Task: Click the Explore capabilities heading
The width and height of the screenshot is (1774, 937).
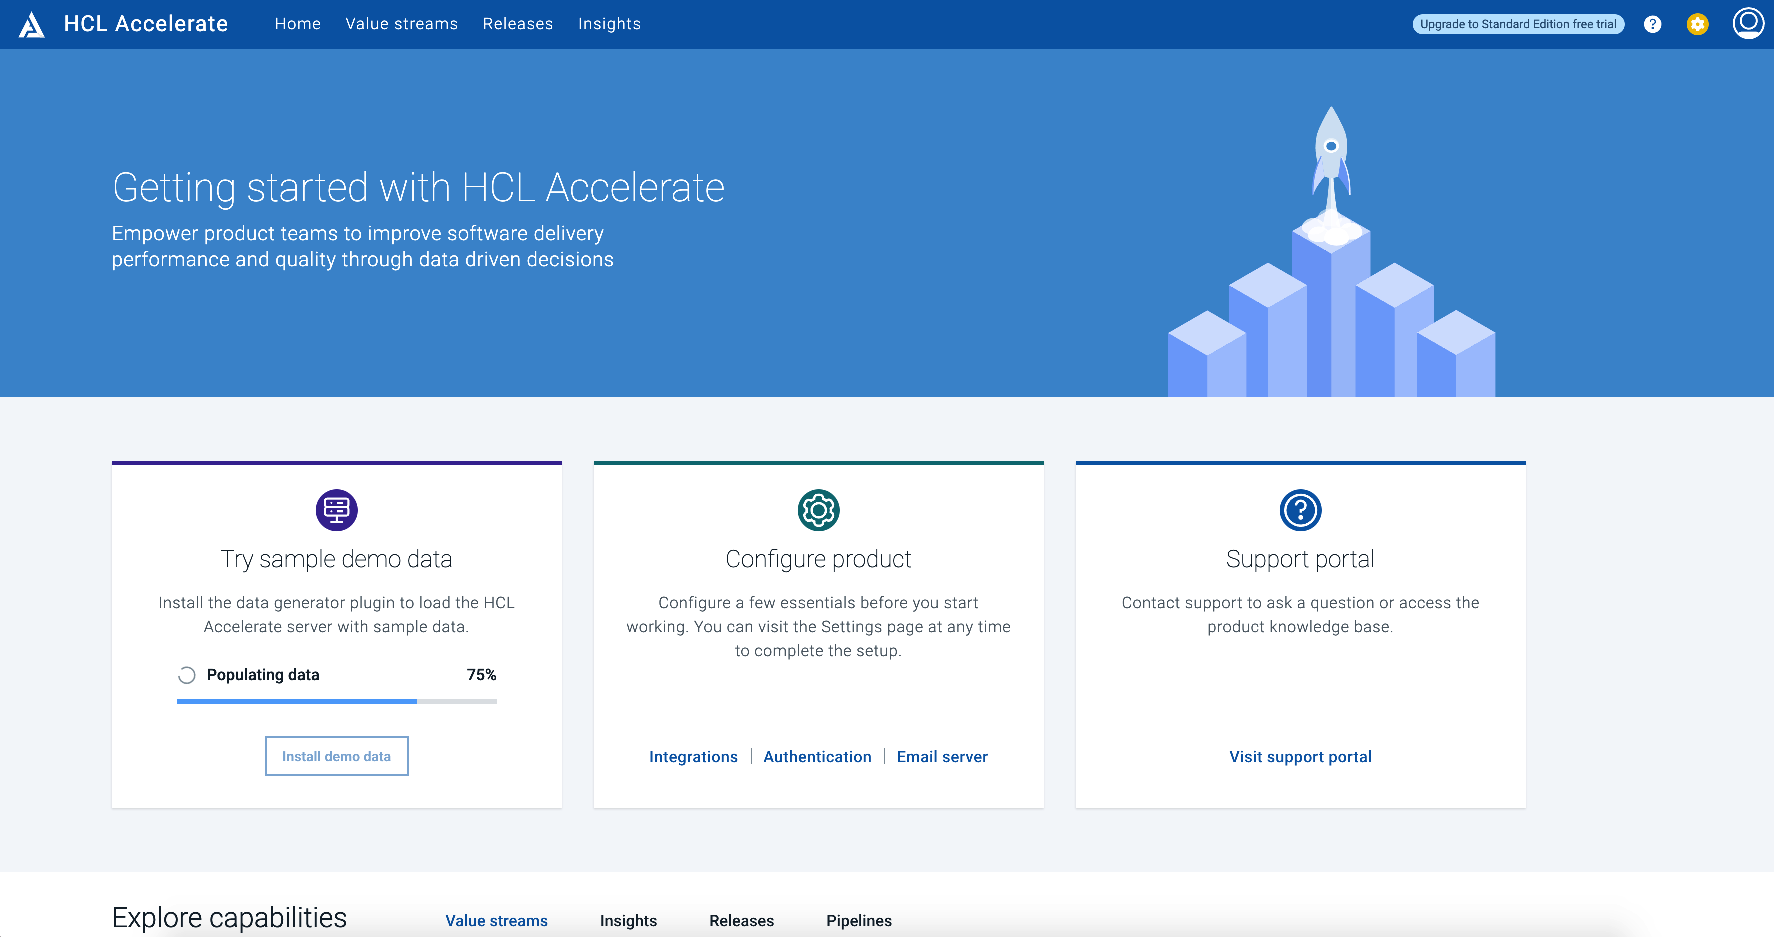Action: click(230, 918)
